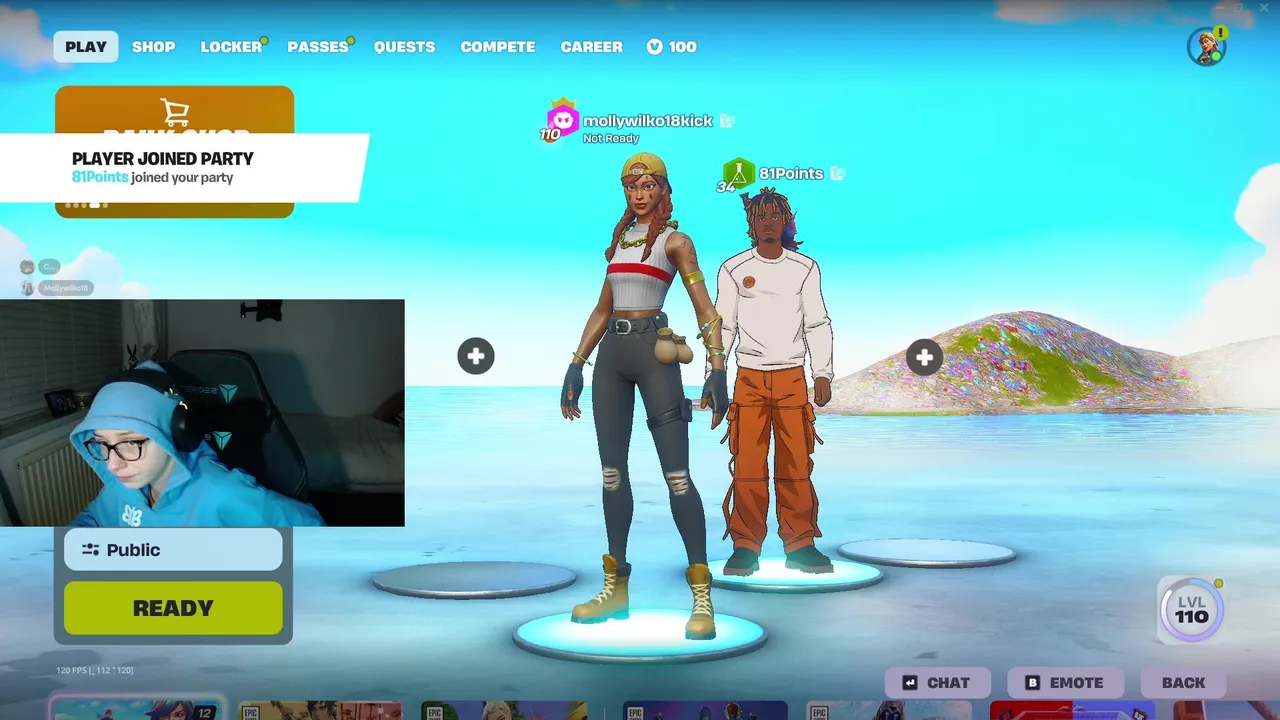Viewport: 1280px width, 720px height.
Task: Click the BACK button
Action: (1183, 683)
